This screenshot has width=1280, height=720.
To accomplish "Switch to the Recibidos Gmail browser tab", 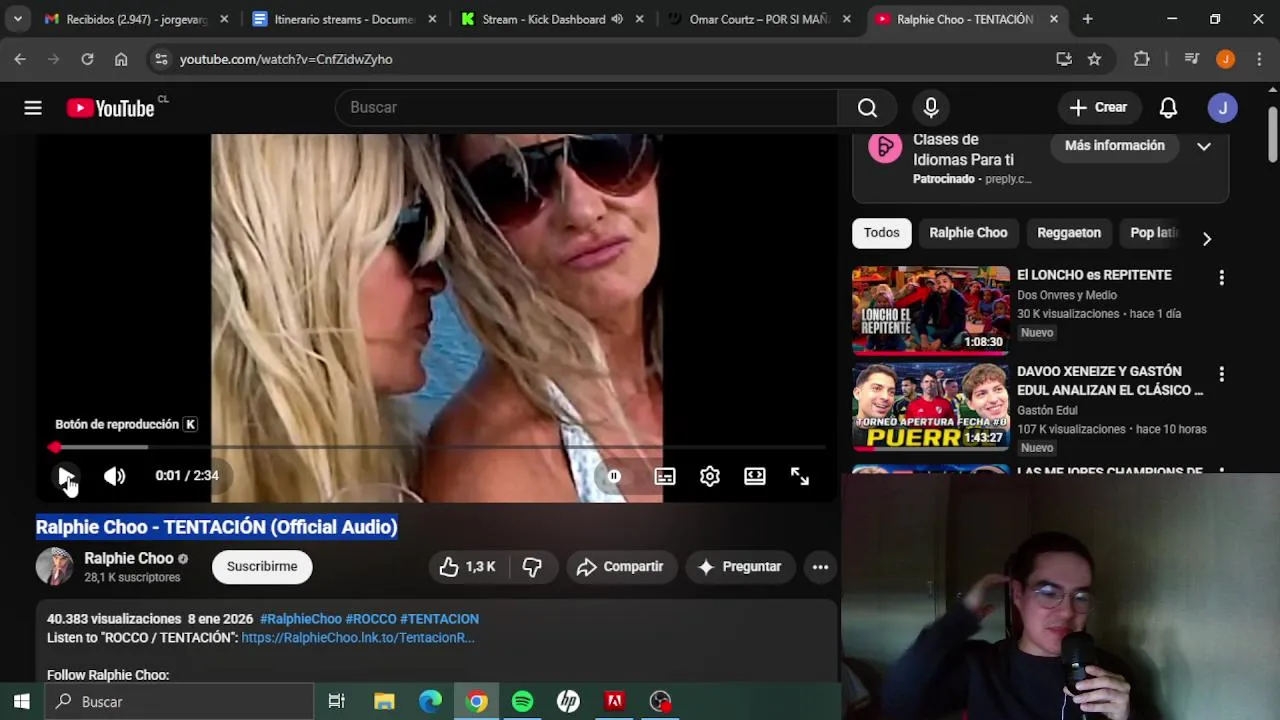I will (x=137, y=19).
